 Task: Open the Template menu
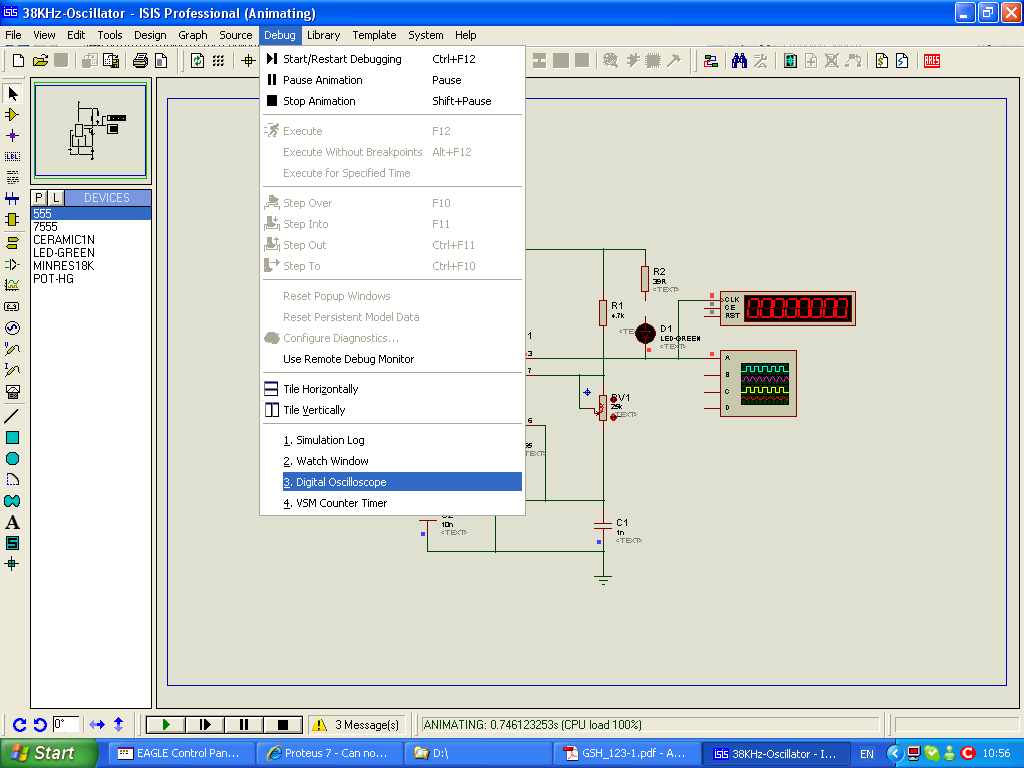(374, 35)
